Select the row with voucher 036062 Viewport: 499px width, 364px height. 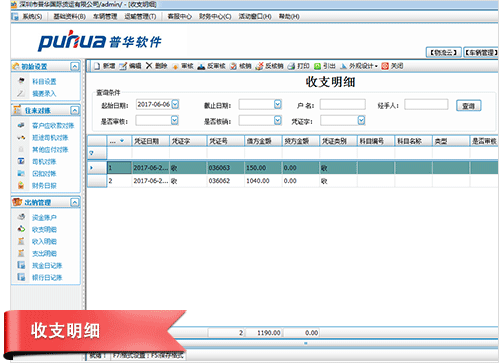point(292,181)
